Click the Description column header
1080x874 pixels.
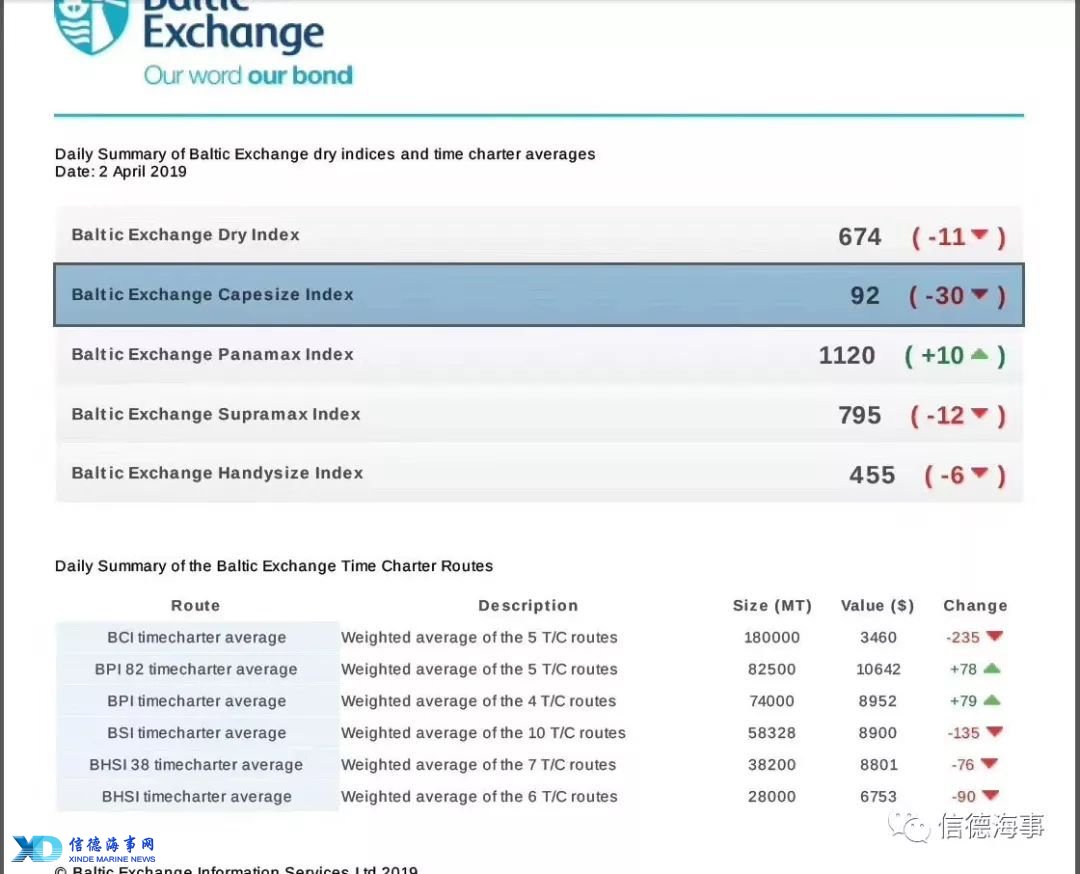click(x=528, y=605)
